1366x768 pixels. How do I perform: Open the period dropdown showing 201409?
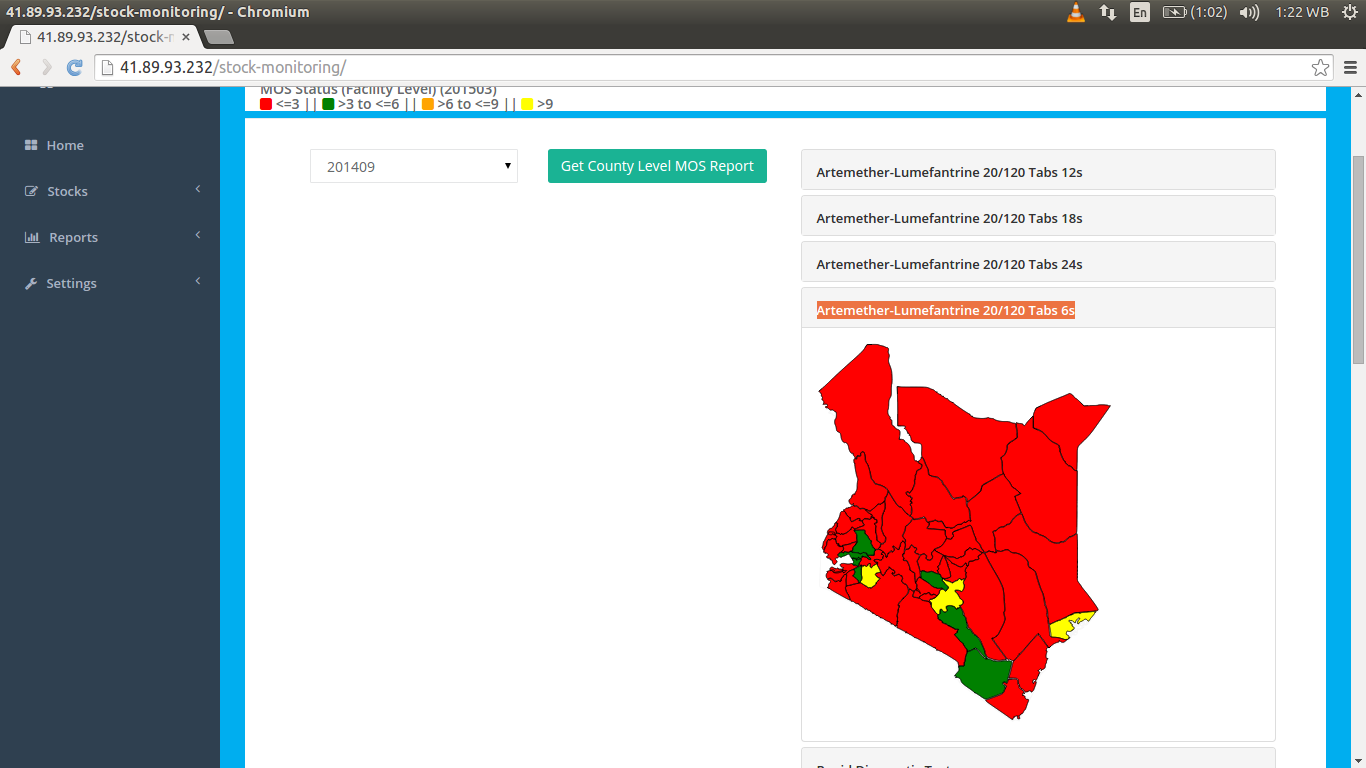(x=414, y=166)
